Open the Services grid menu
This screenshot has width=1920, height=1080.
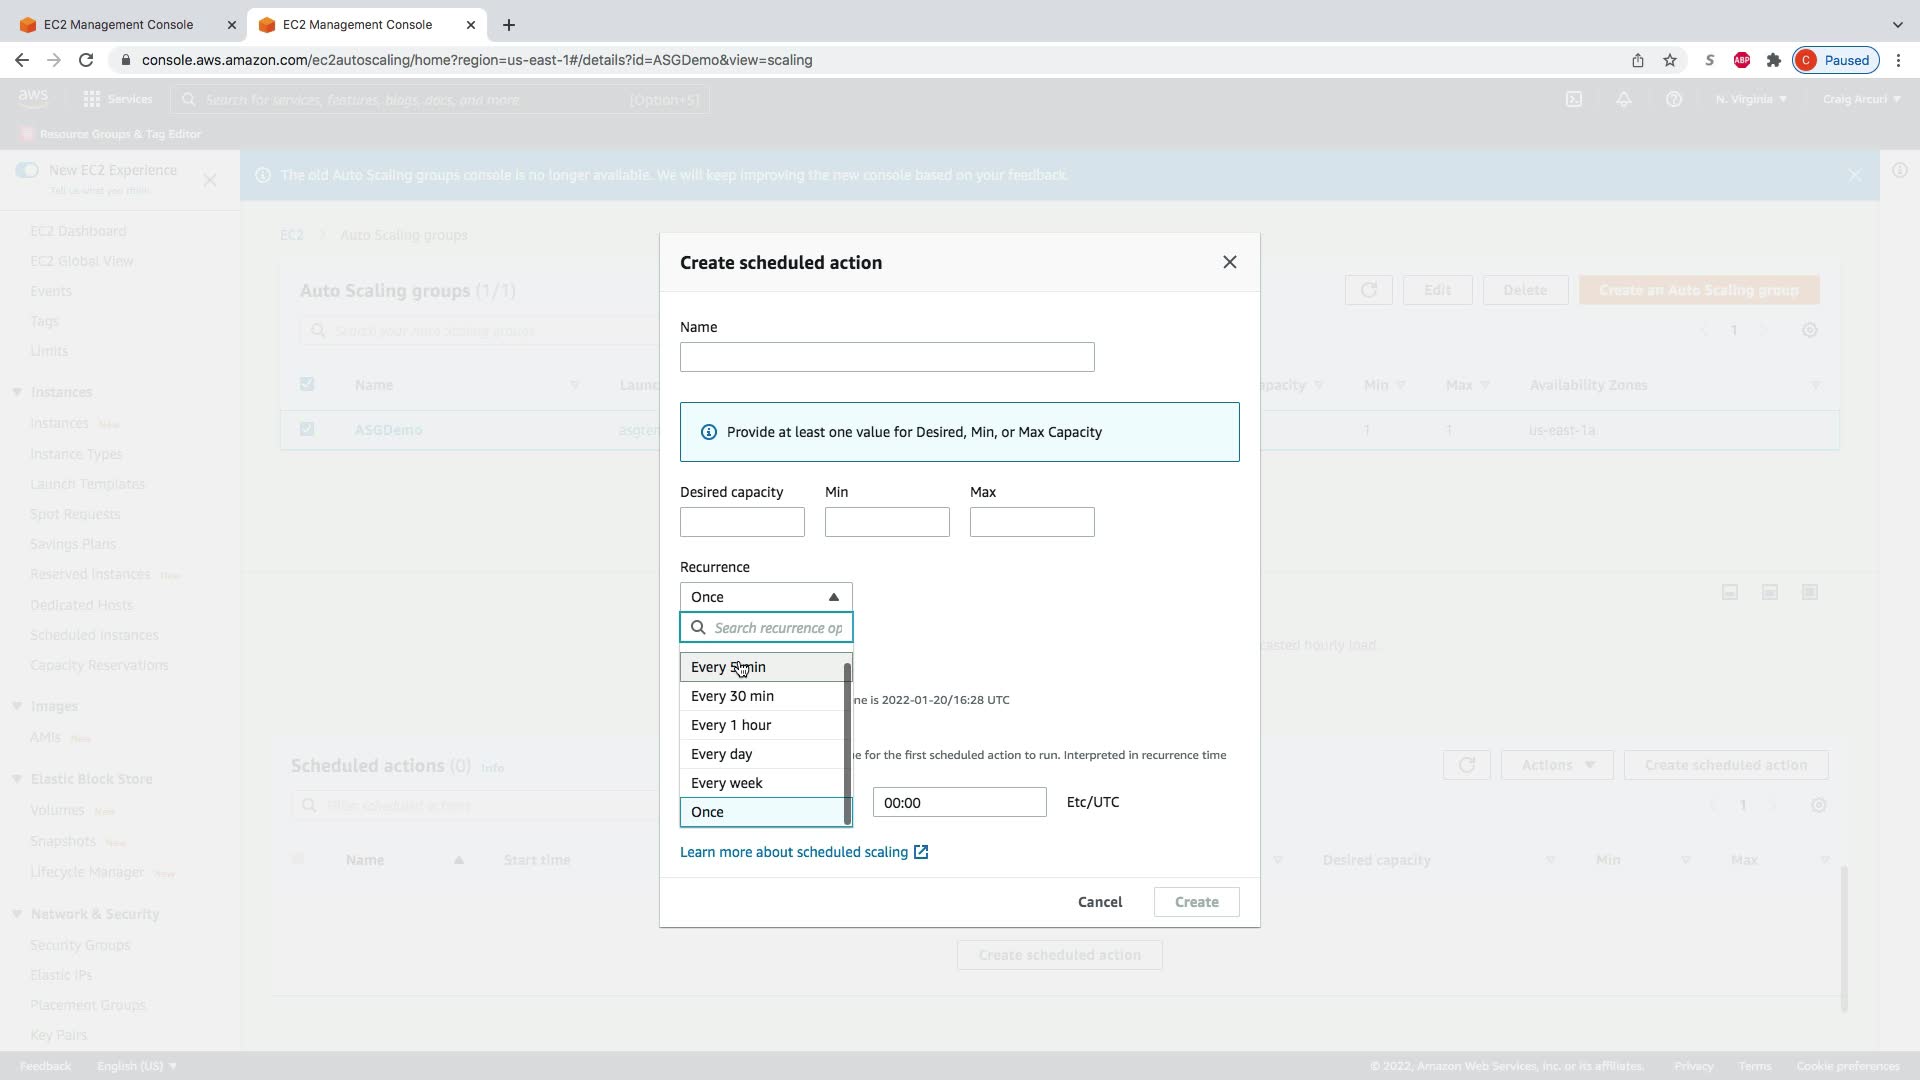point(92,99)
